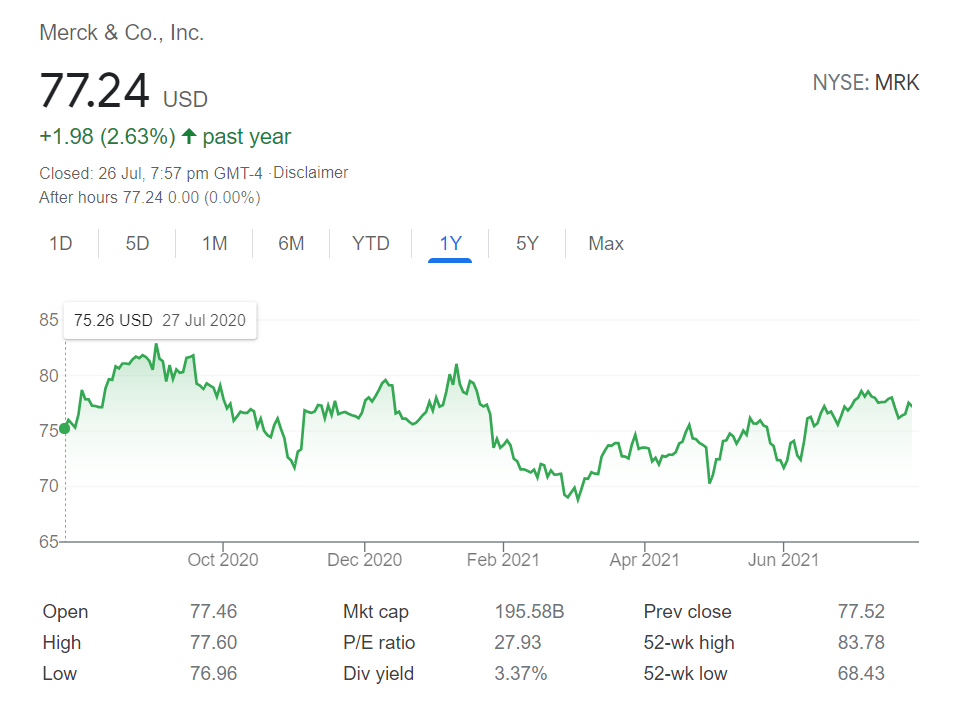957x724 pixels.
Task: Click the 75.26 USD price tooltip
Action: click(x=160, y=320)
